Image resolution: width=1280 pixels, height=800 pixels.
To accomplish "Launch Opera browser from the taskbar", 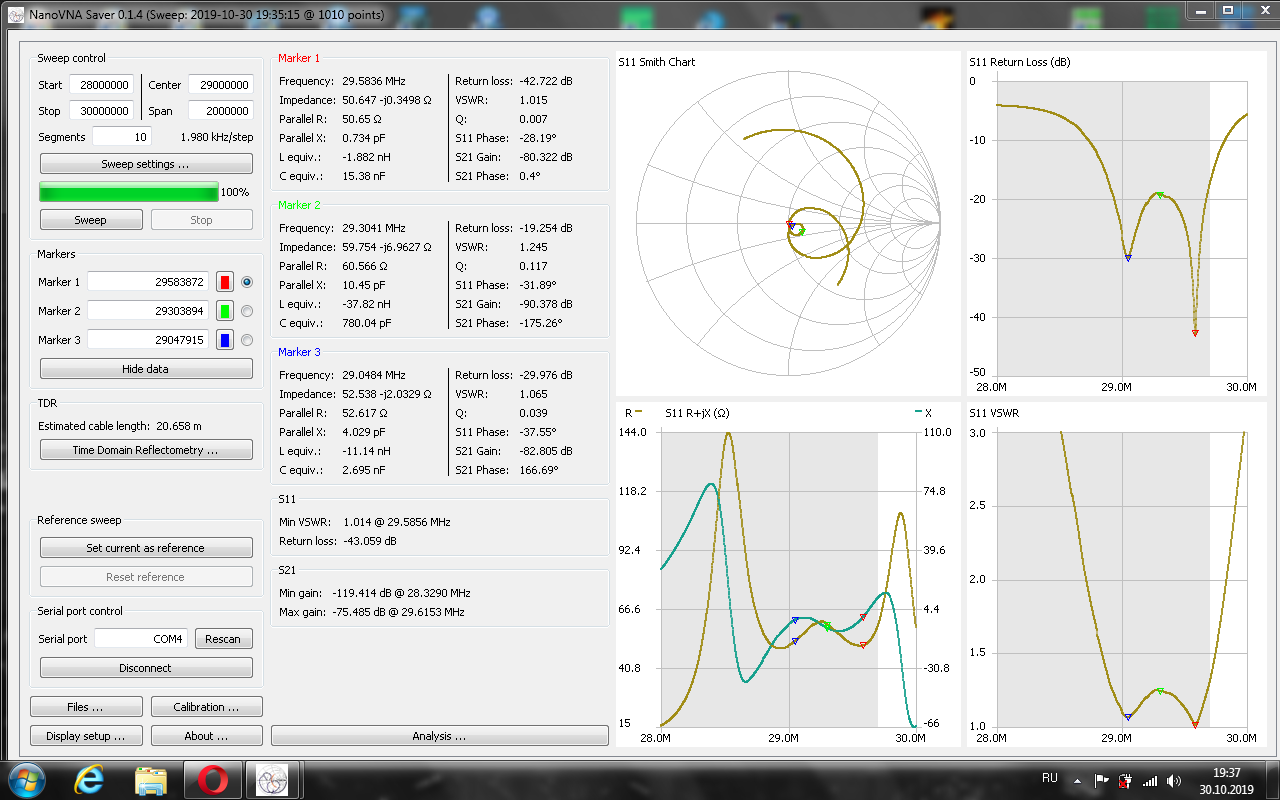I will pyautogui.click(x=212, y=780).
